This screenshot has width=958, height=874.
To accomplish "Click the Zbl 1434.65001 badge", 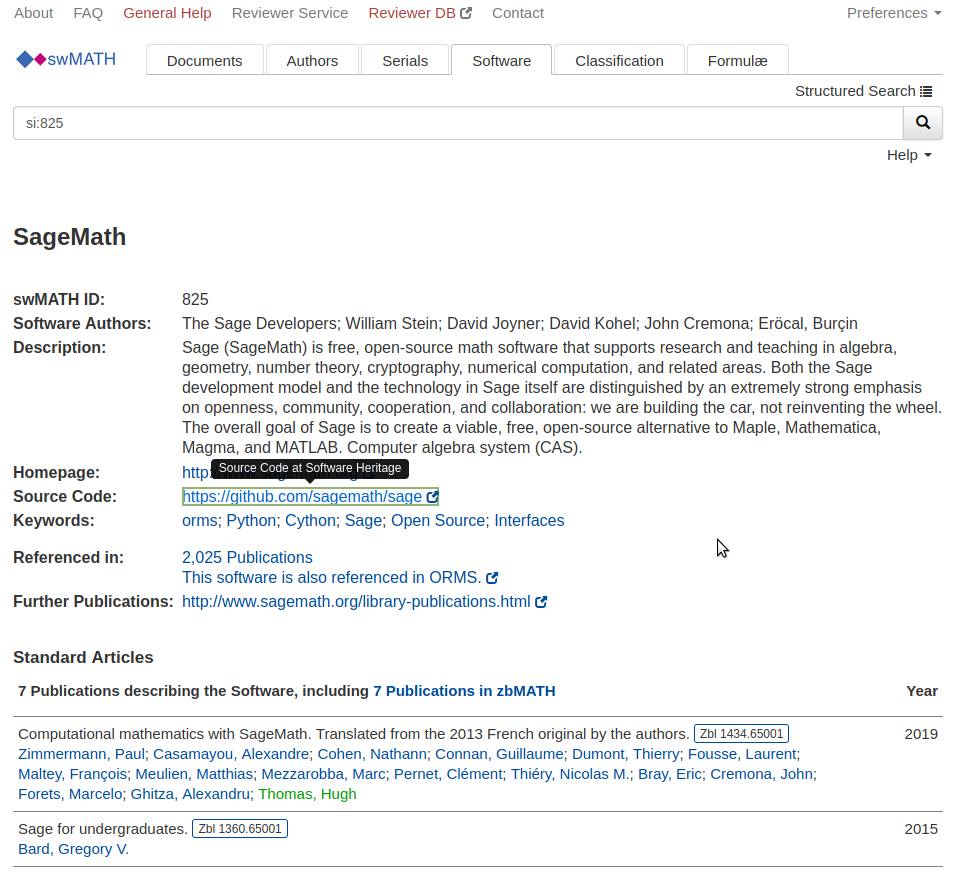I will (741, 734).
